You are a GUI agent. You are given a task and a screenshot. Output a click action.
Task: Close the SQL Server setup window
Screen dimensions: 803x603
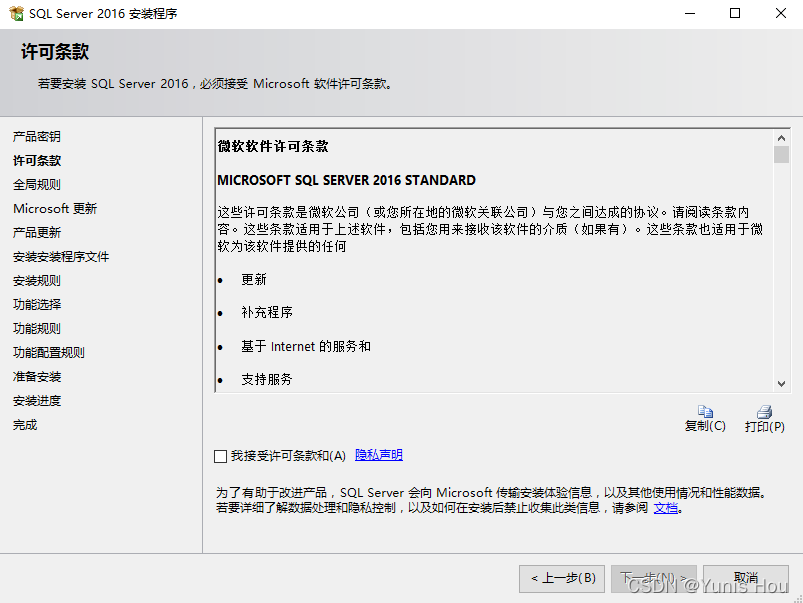pos(780,13)
